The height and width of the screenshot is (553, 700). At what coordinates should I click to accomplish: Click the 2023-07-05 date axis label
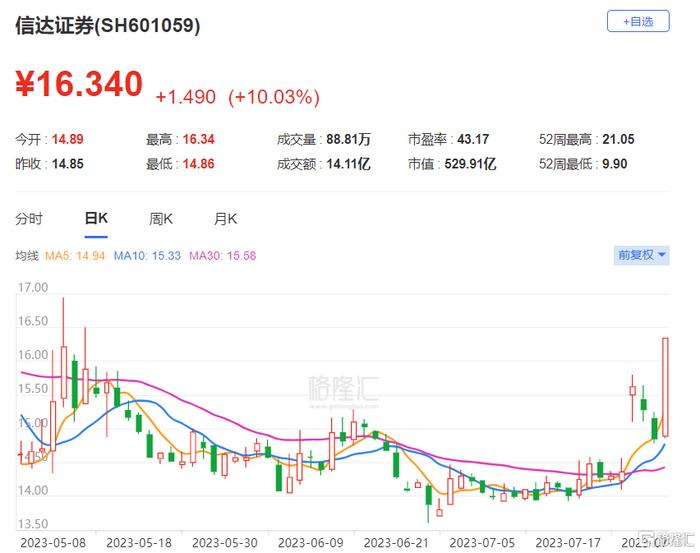tap(482, 543)
